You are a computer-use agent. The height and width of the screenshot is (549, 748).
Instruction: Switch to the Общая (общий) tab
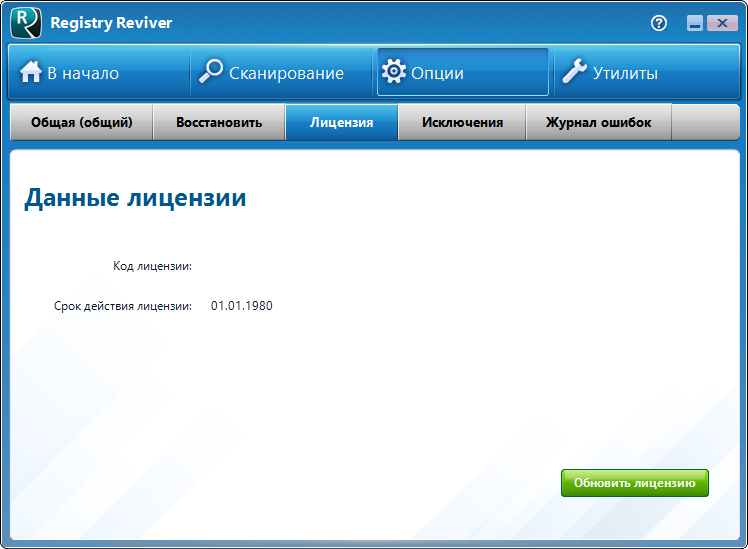82,123
